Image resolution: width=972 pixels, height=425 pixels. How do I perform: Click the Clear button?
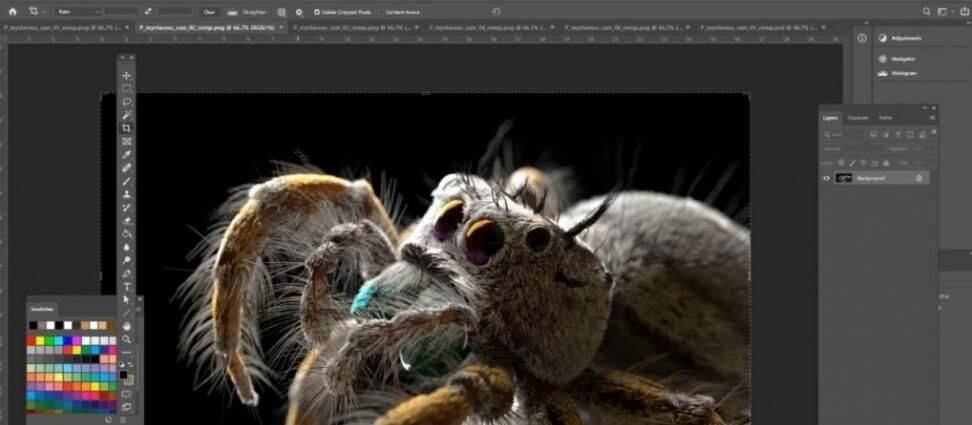pos(208,12)
